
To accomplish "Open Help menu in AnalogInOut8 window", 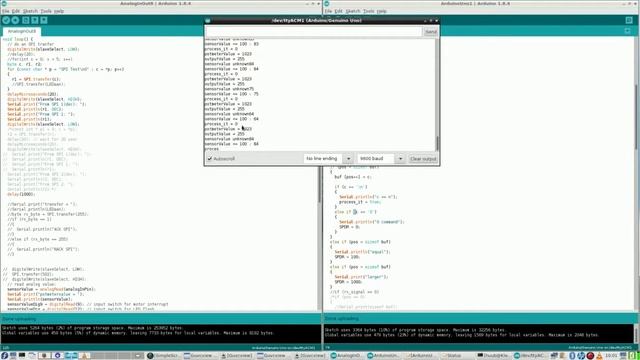I will pos(59,11).
